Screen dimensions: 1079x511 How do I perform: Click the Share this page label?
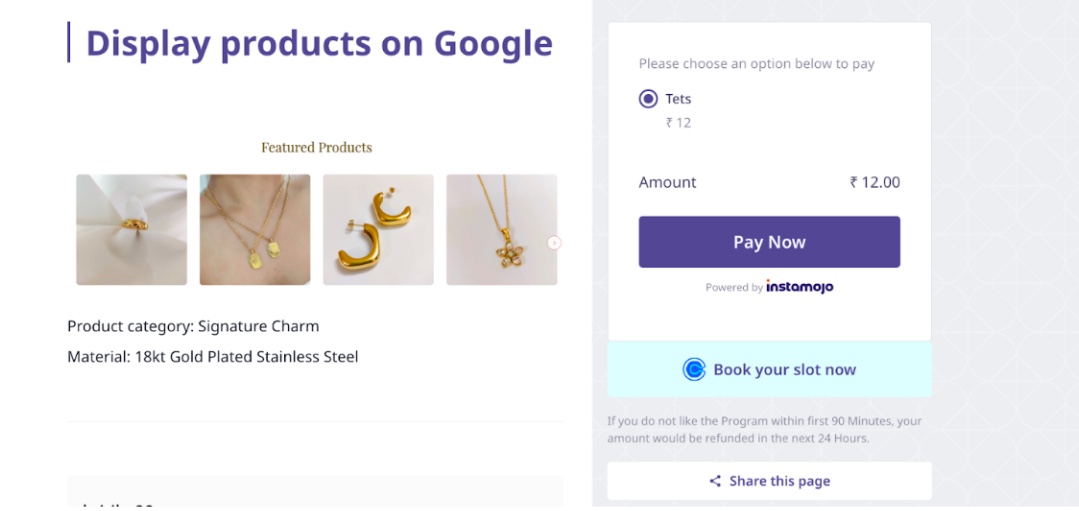tap(779, 481)
